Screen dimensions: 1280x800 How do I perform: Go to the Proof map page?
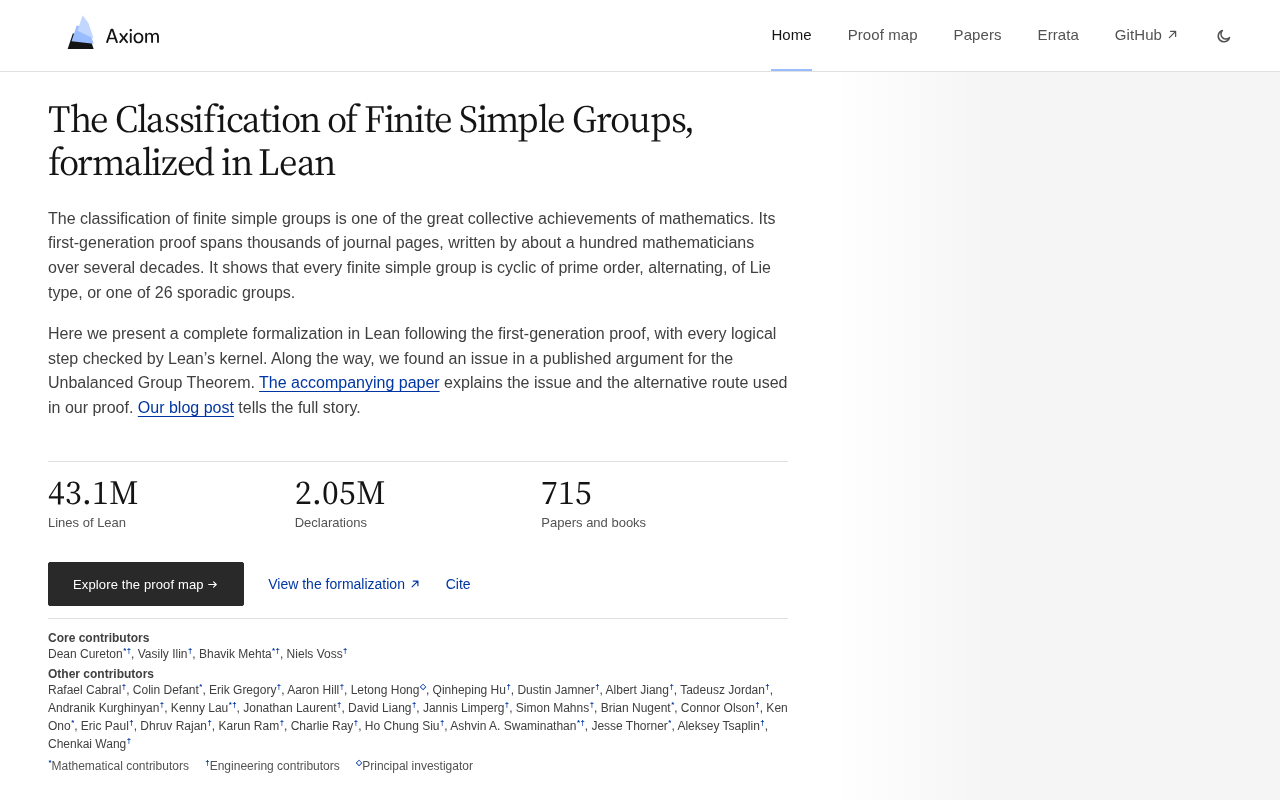[882, 35]
